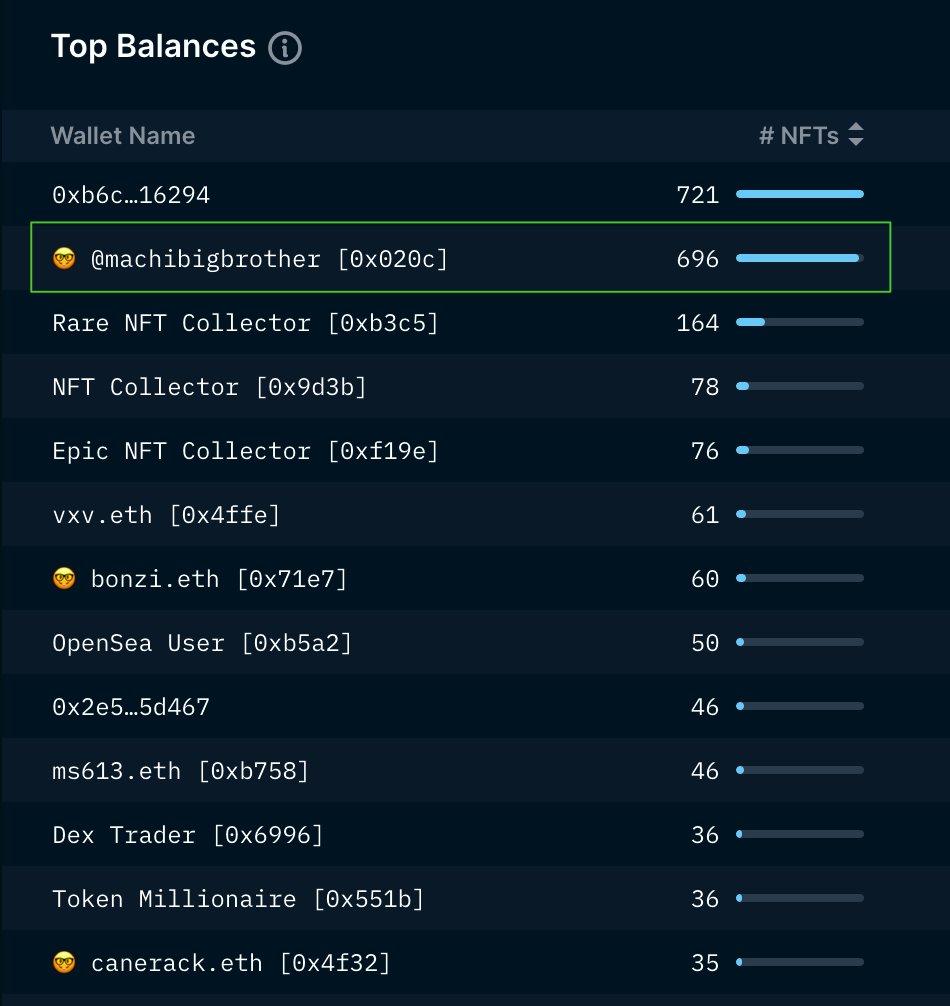Screen dimensions: 950x1006
Task: Click the balance bar for 164 NFTs
Action: (799, 322)
